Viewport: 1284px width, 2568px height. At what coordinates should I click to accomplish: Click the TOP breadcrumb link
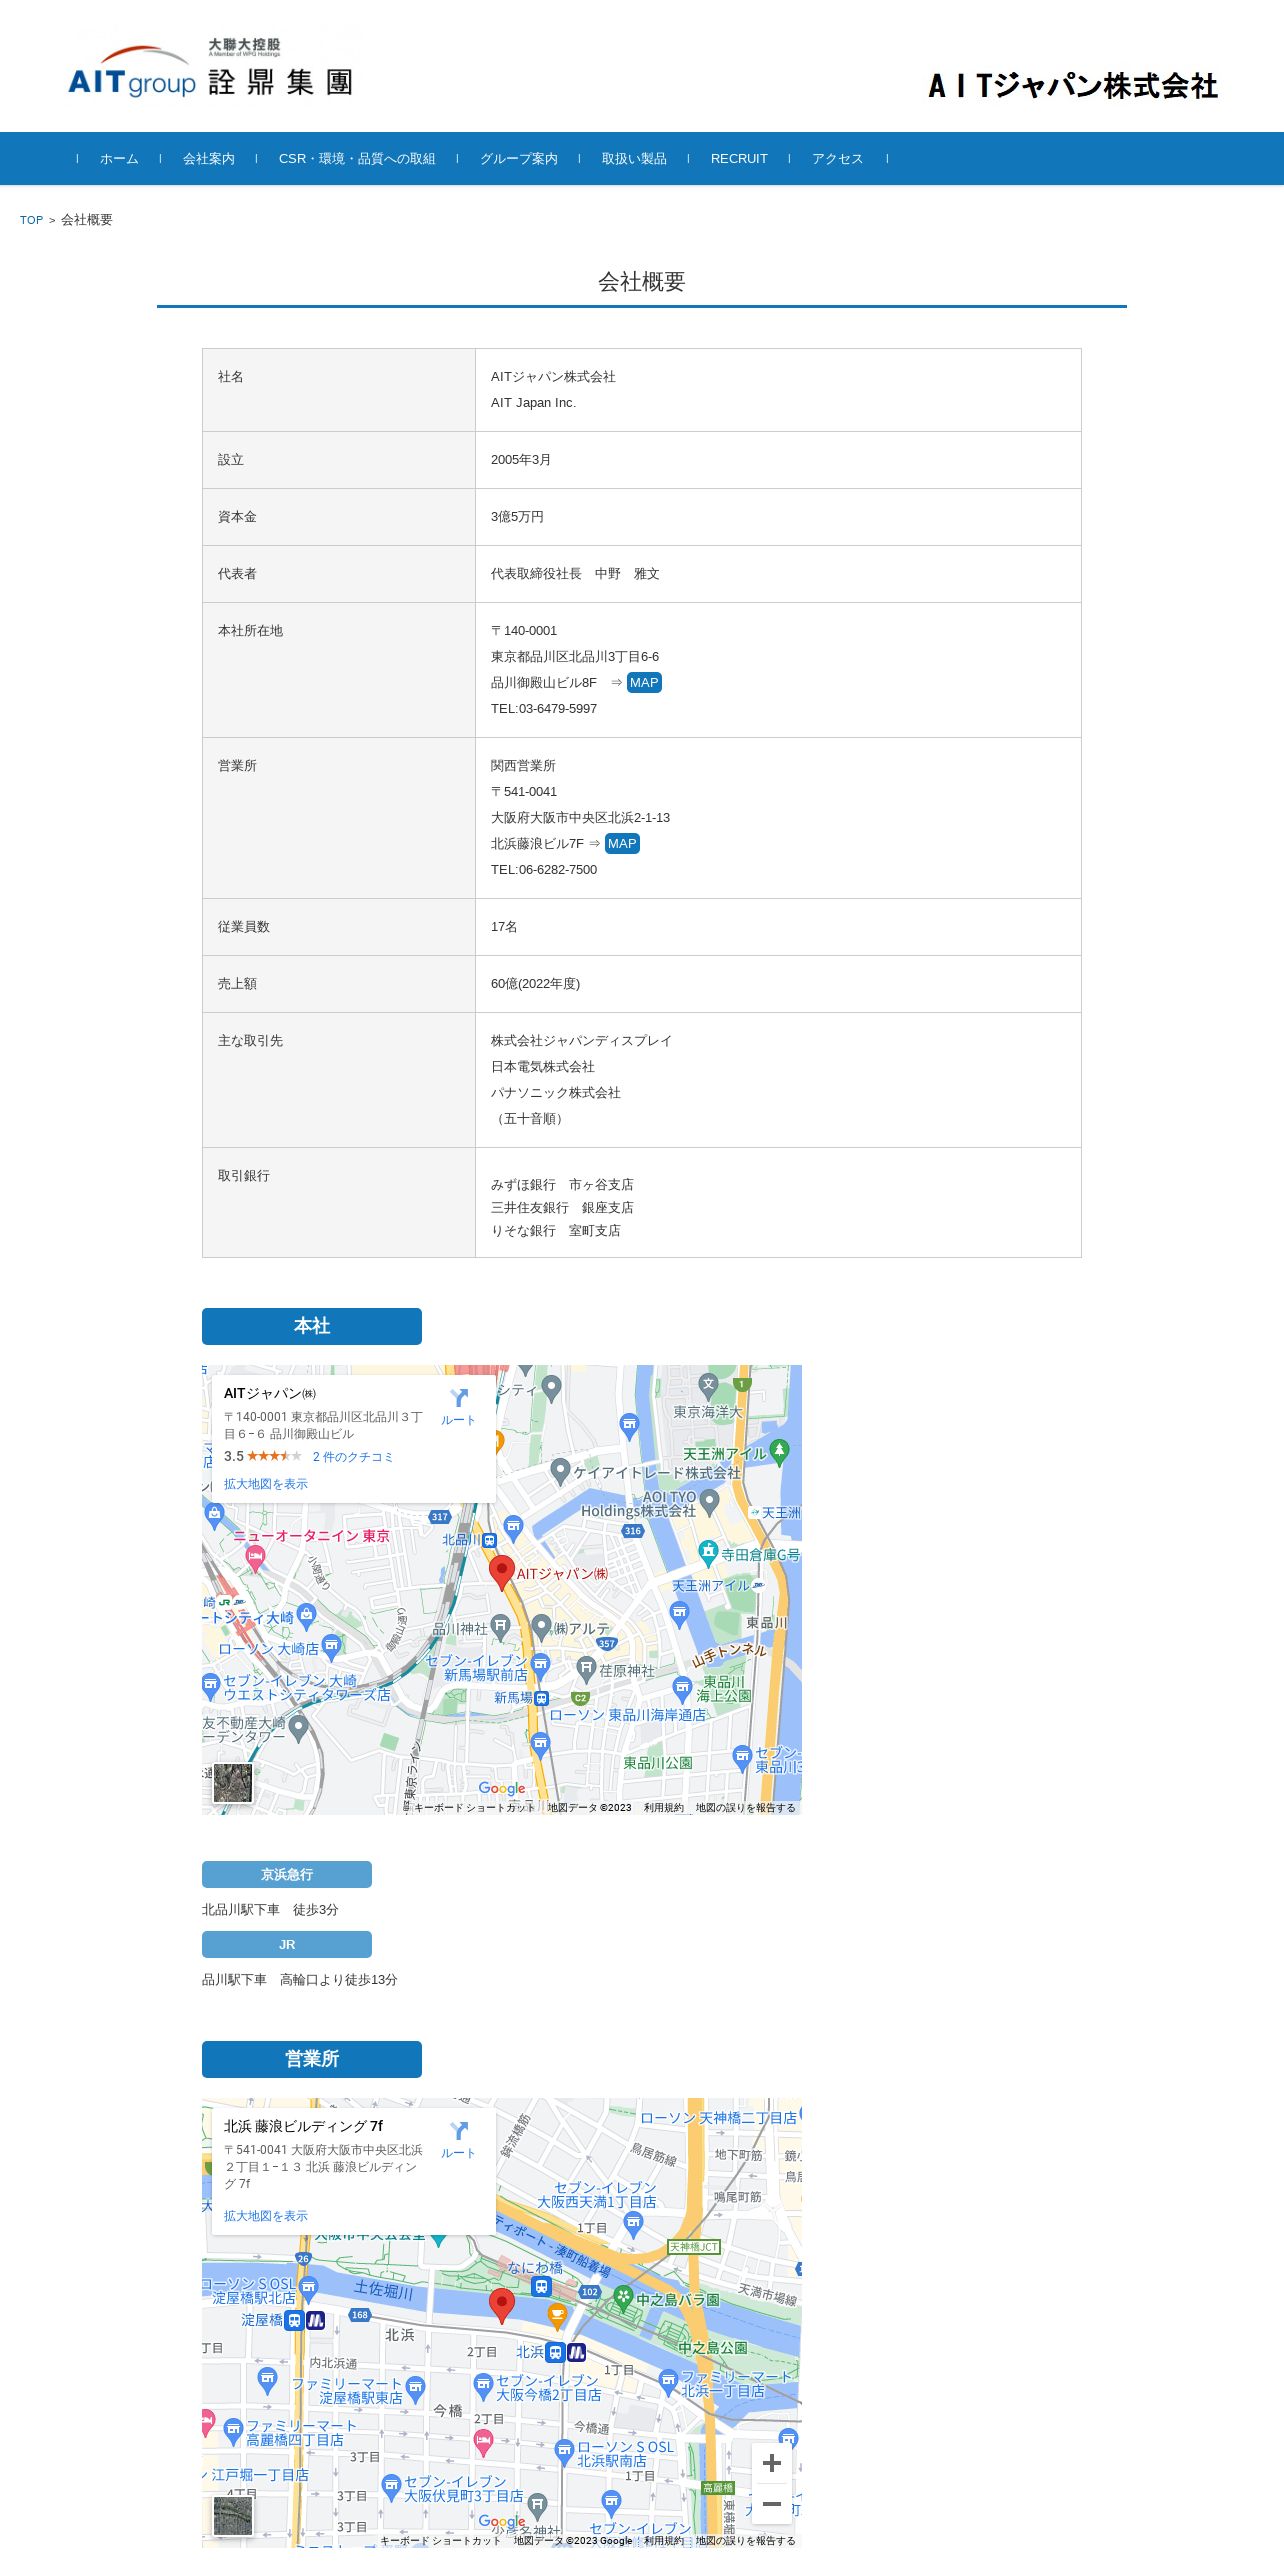pos(31,220)
